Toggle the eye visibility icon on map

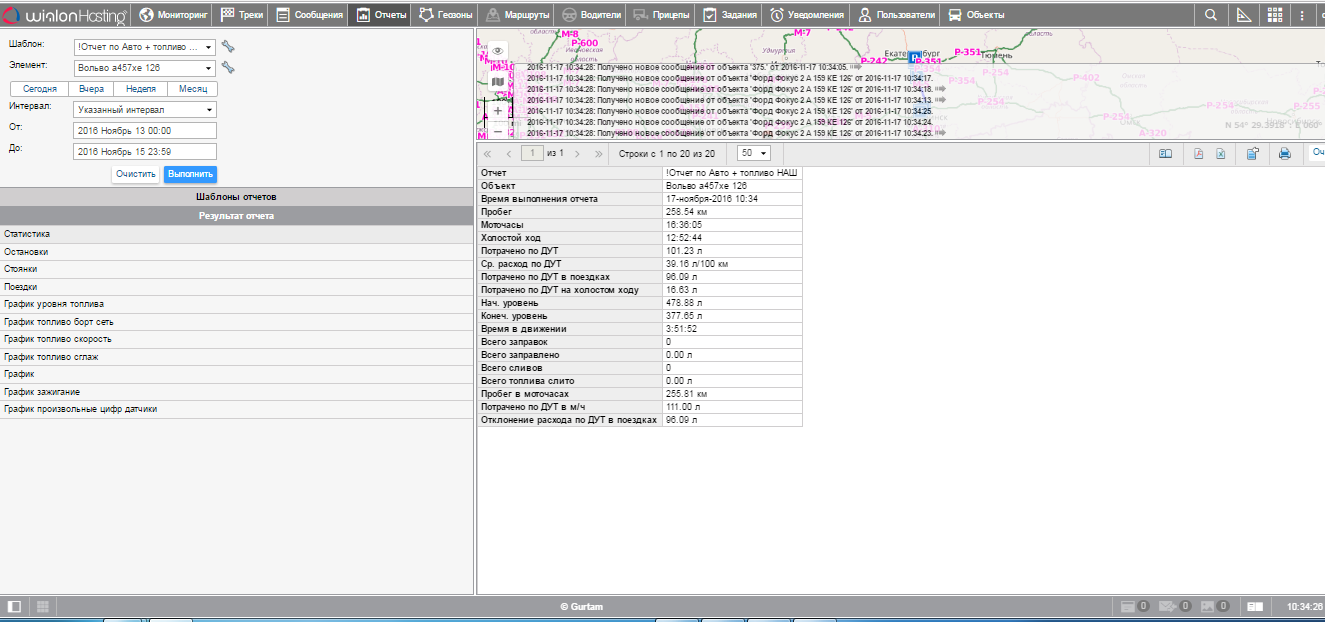(x=498, y=51)
